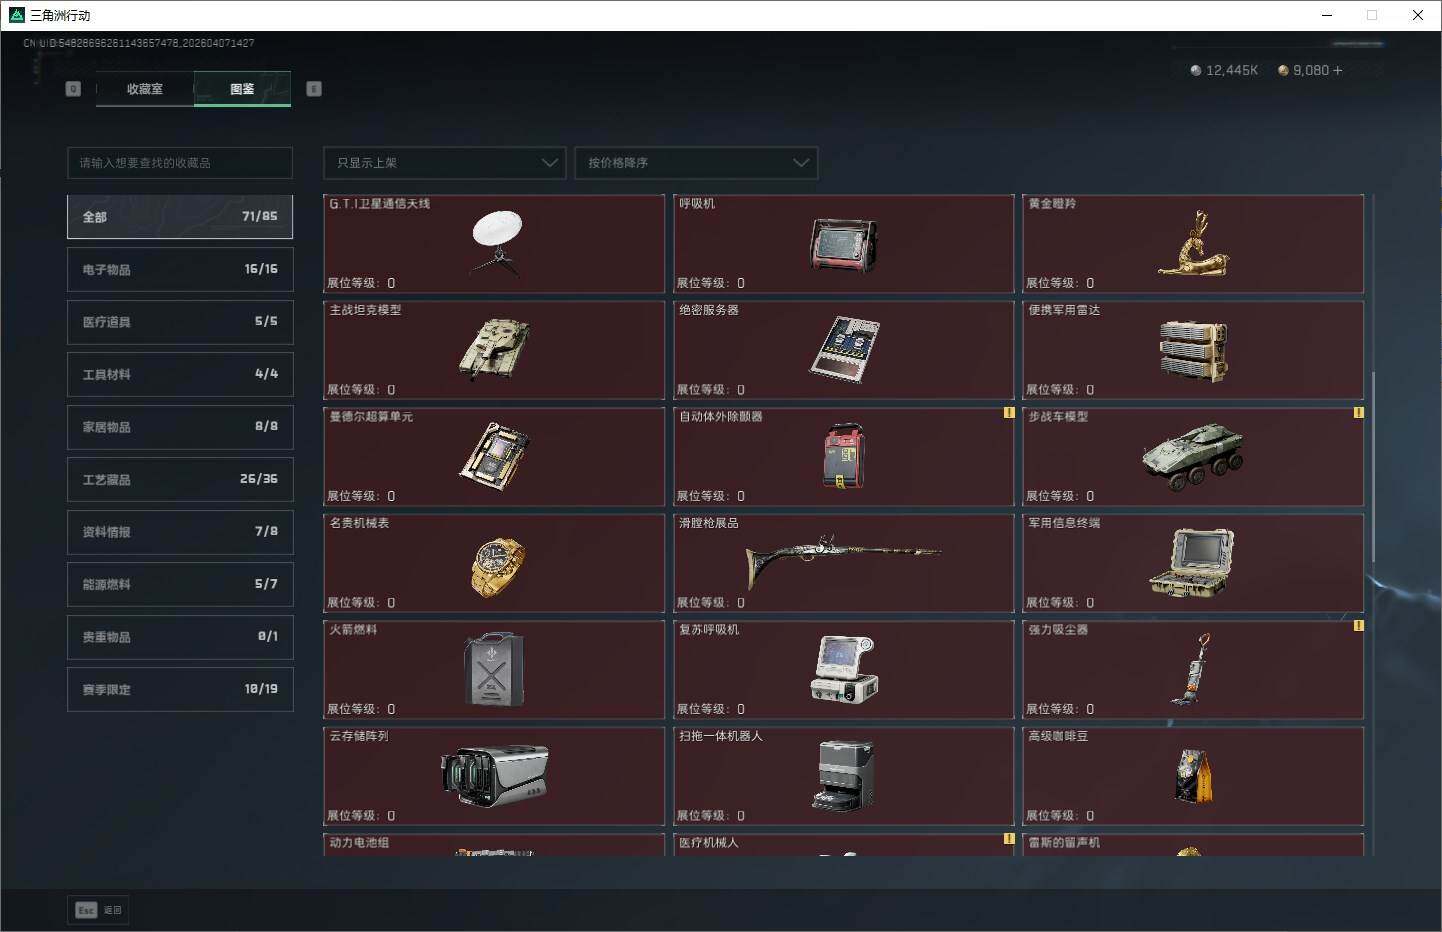The image size is (1442, 932).
Task: Select the luxury mechanical watch icon
Action: [496, 566]
